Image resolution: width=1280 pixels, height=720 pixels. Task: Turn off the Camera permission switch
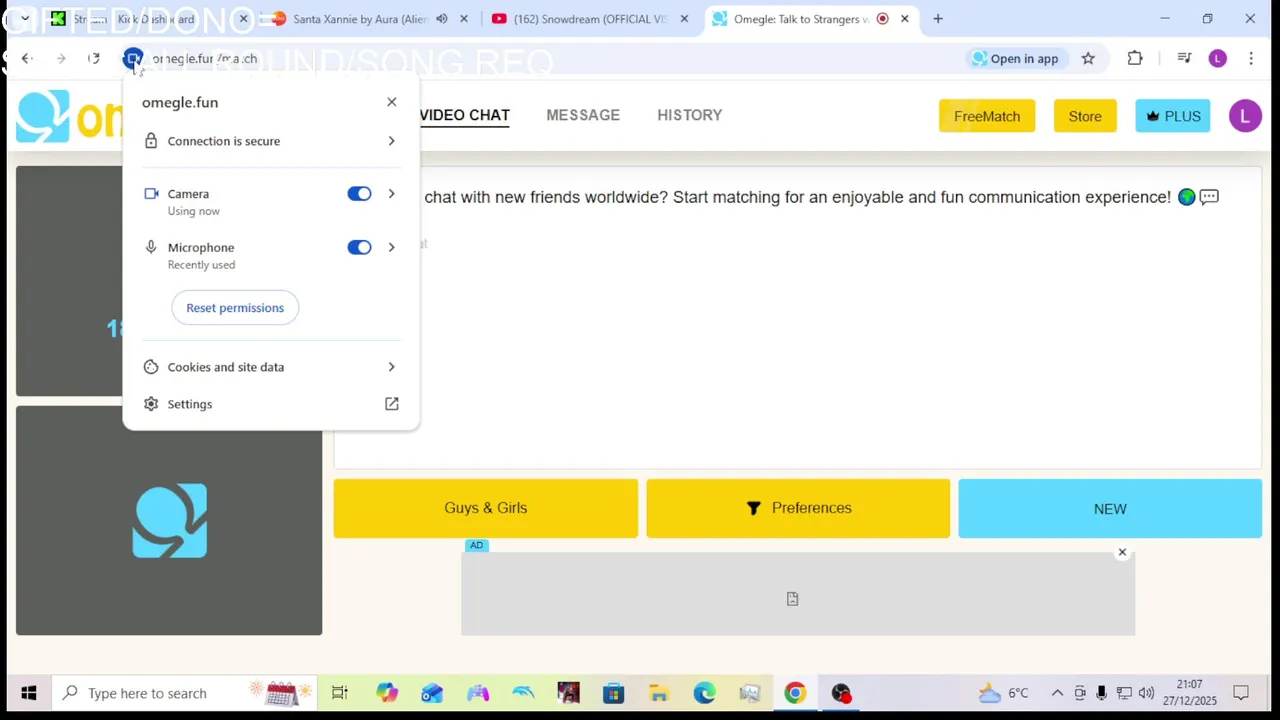359,194
